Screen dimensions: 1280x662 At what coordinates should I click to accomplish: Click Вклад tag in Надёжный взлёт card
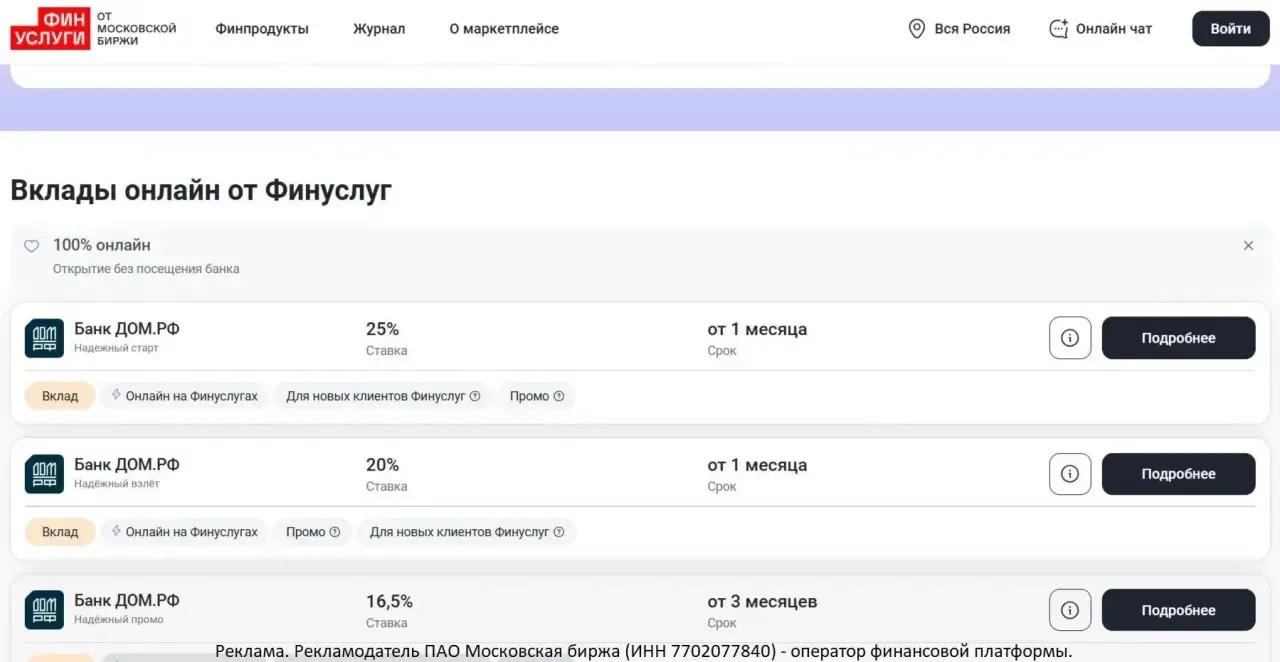tap(60, 532)
